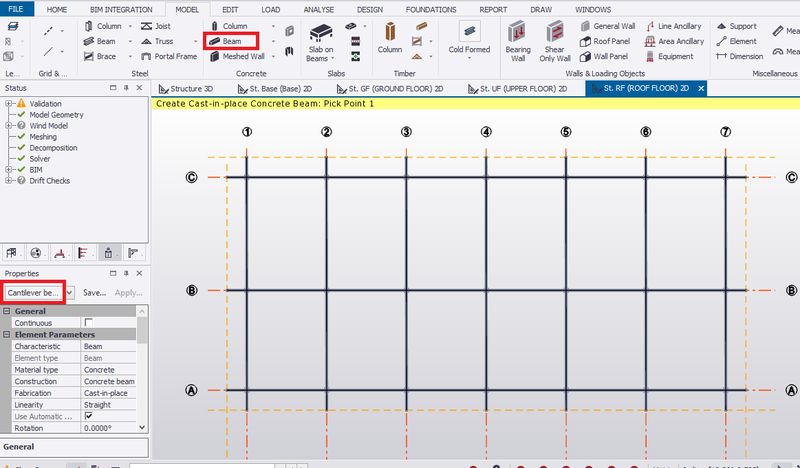Select the Equipment tool

point(669,57)
